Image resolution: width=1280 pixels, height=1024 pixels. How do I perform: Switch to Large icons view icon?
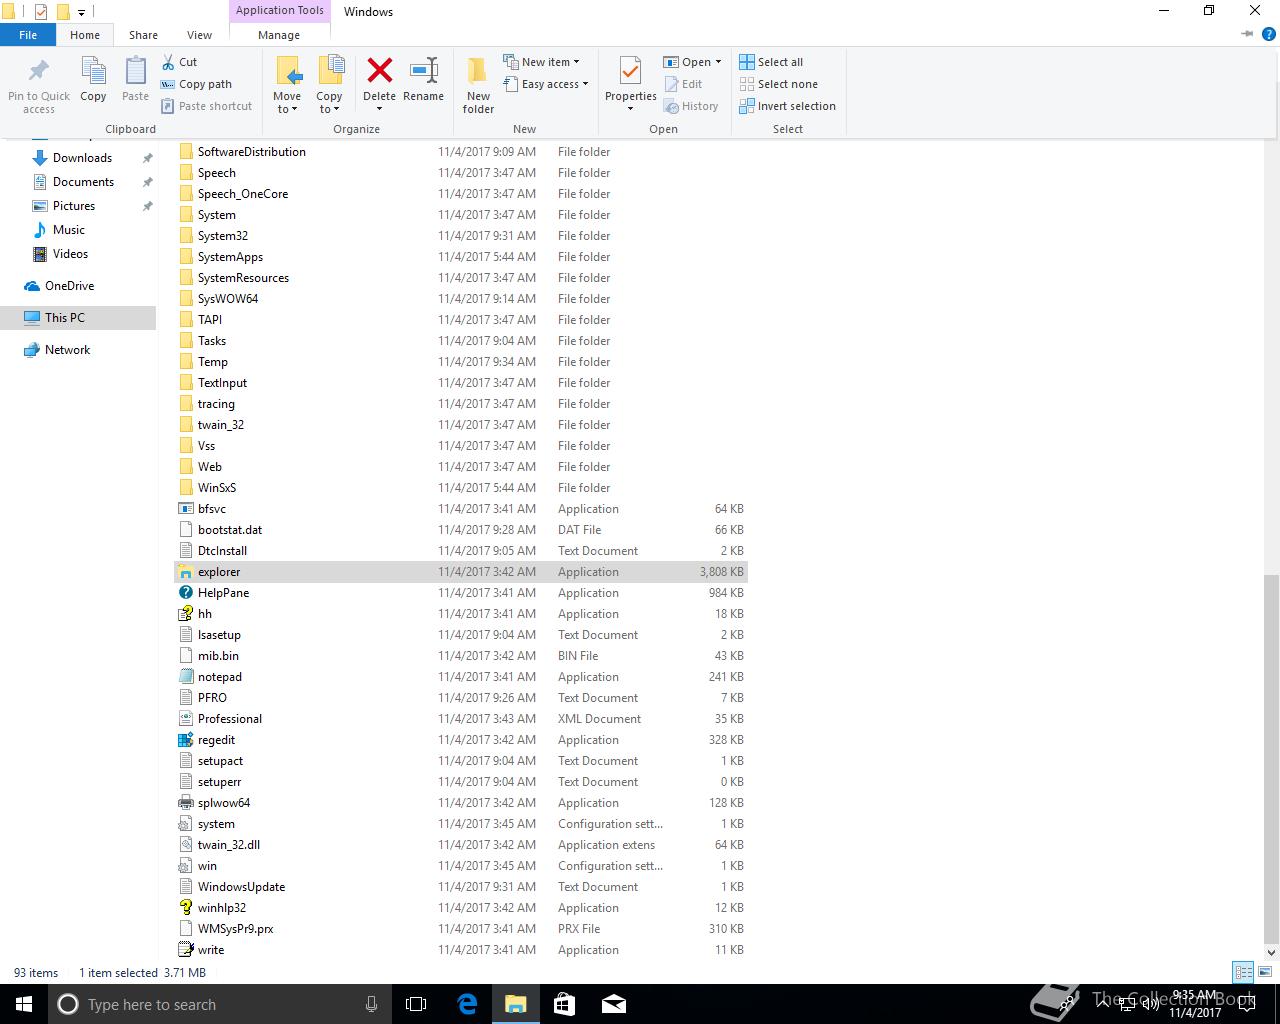click(x=1265, y=972)
